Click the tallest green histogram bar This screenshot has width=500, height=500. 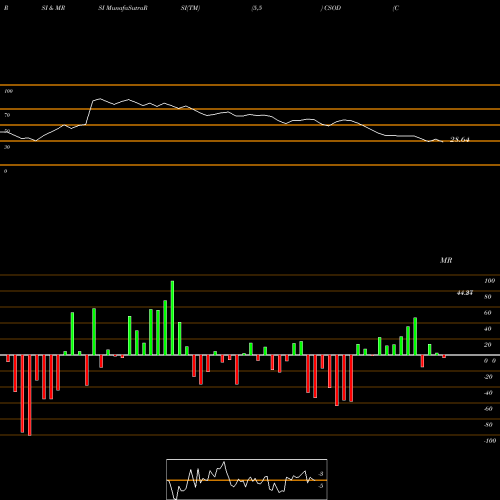pos(172,318)
